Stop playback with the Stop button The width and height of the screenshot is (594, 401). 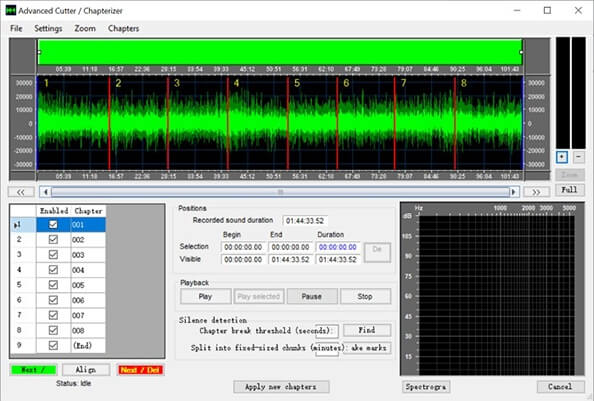(366, 296)
